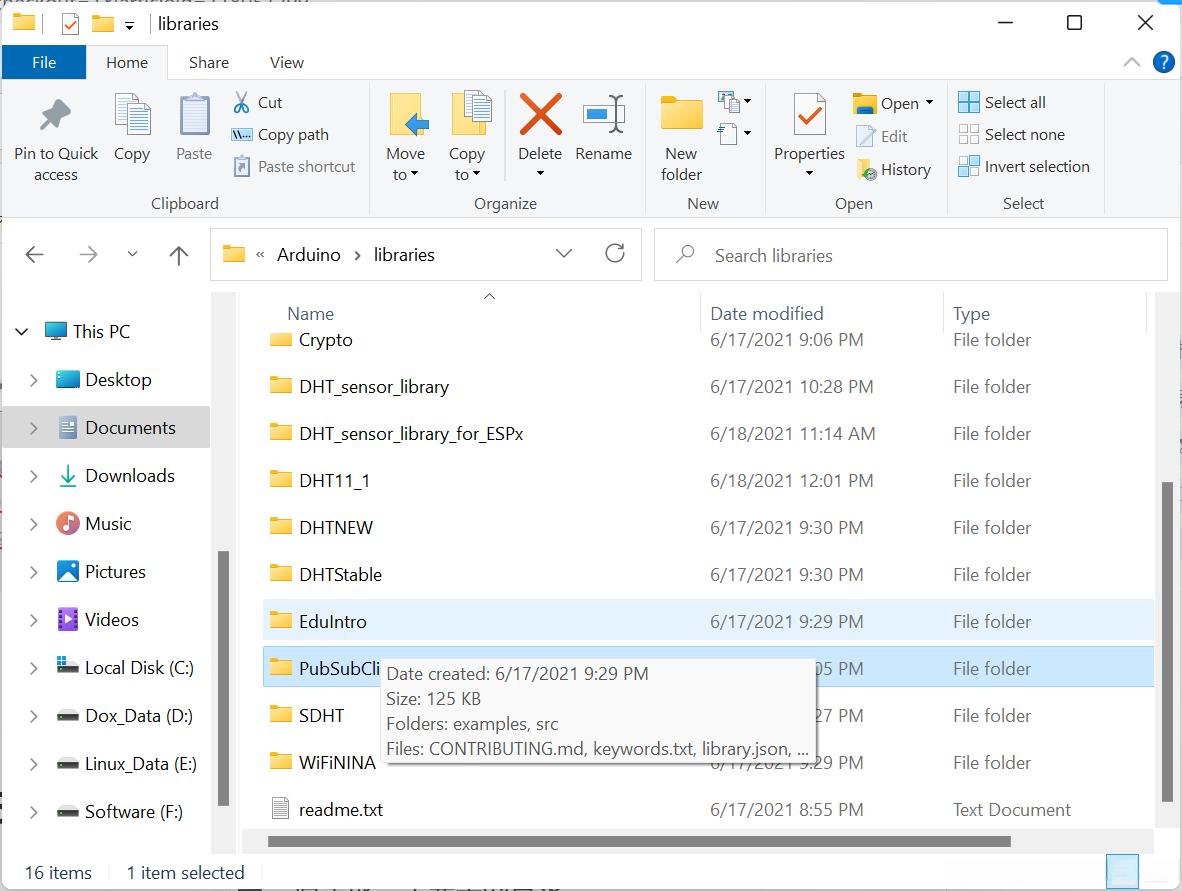Image resolution: width=1182 pixels, height=891 pixels.
Task: Sort by the Date modified column header
Action: (767, 314)
